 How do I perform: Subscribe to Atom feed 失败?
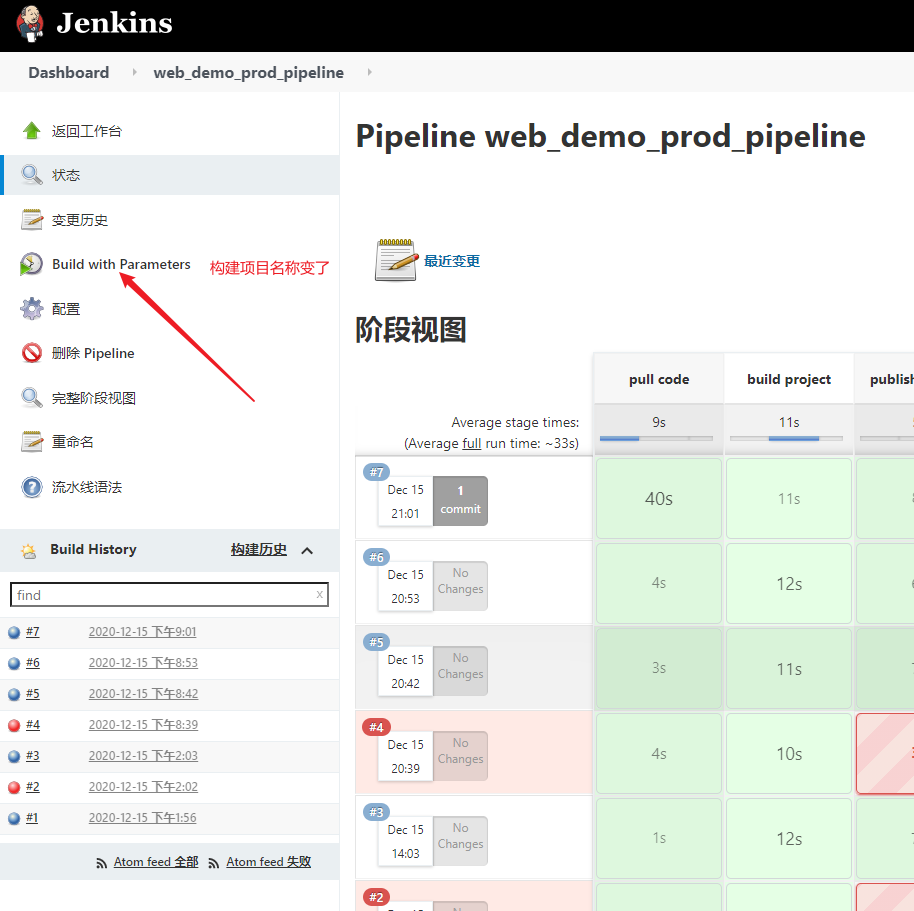point(267,861)
